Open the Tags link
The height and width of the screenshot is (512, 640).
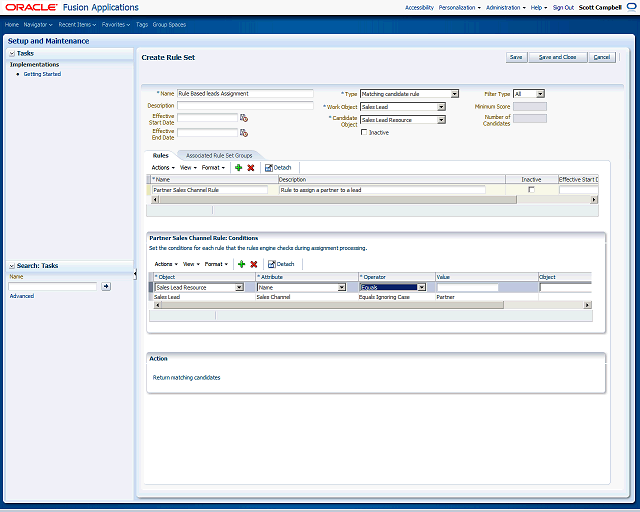coord(142,25)
